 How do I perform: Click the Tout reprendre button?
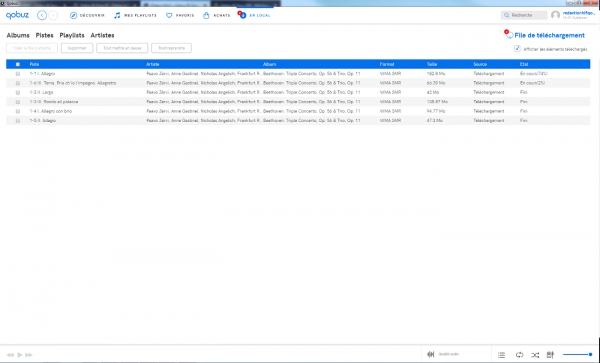(x=171, y=48)
